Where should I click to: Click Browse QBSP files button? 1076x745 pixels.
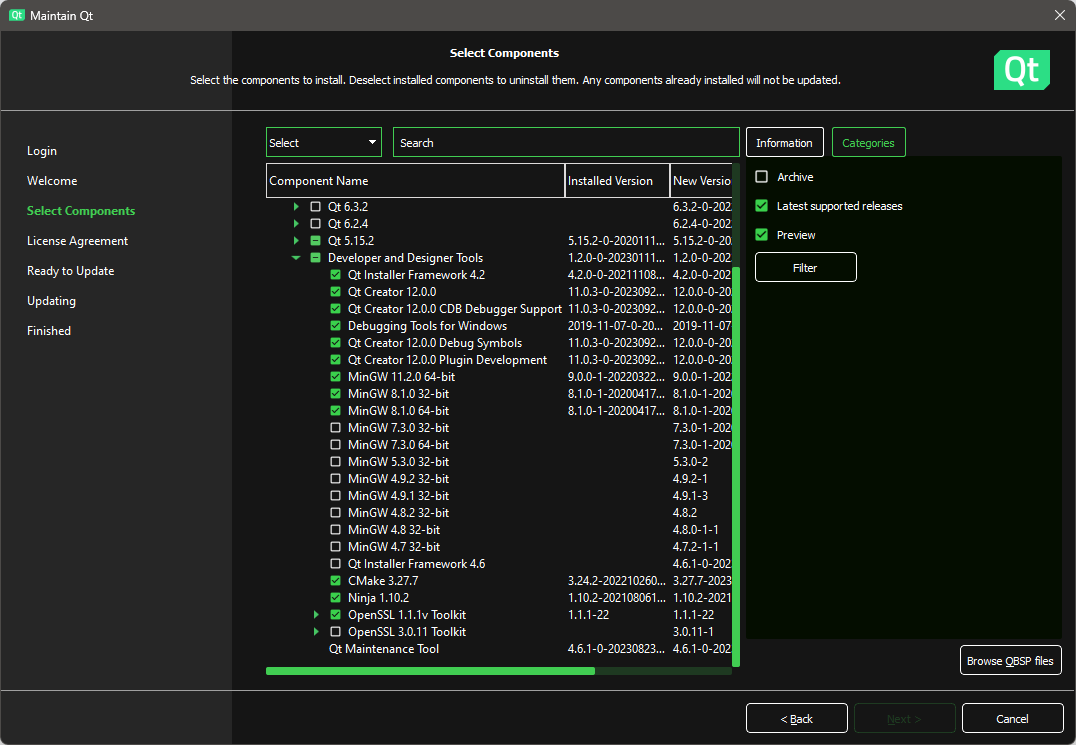(x=1010, y=661)
